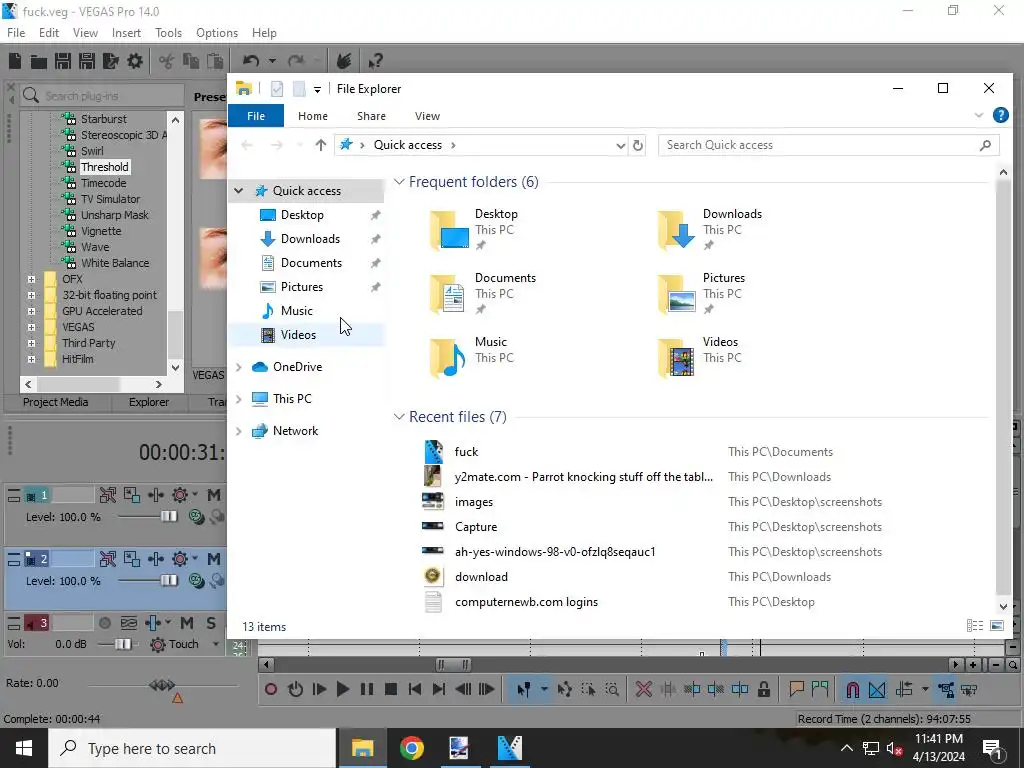Open the Tools menu in VEGAS

point(168,33)
